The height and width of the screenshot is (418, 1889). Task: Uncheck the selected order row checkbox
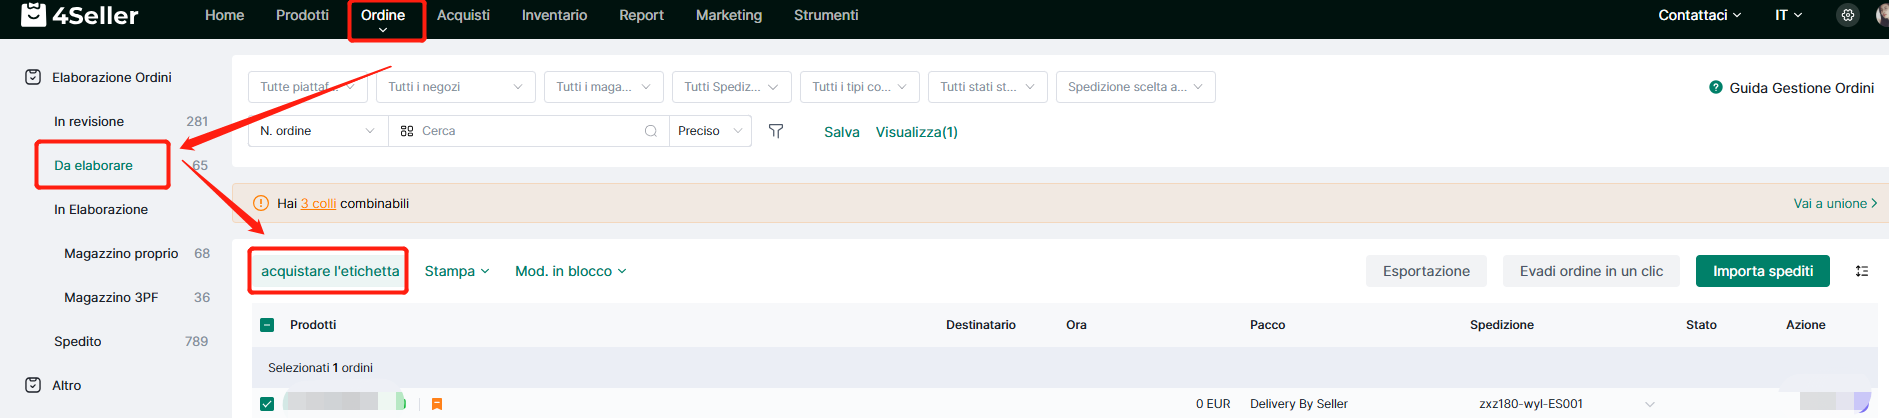[x=267, y=404]
